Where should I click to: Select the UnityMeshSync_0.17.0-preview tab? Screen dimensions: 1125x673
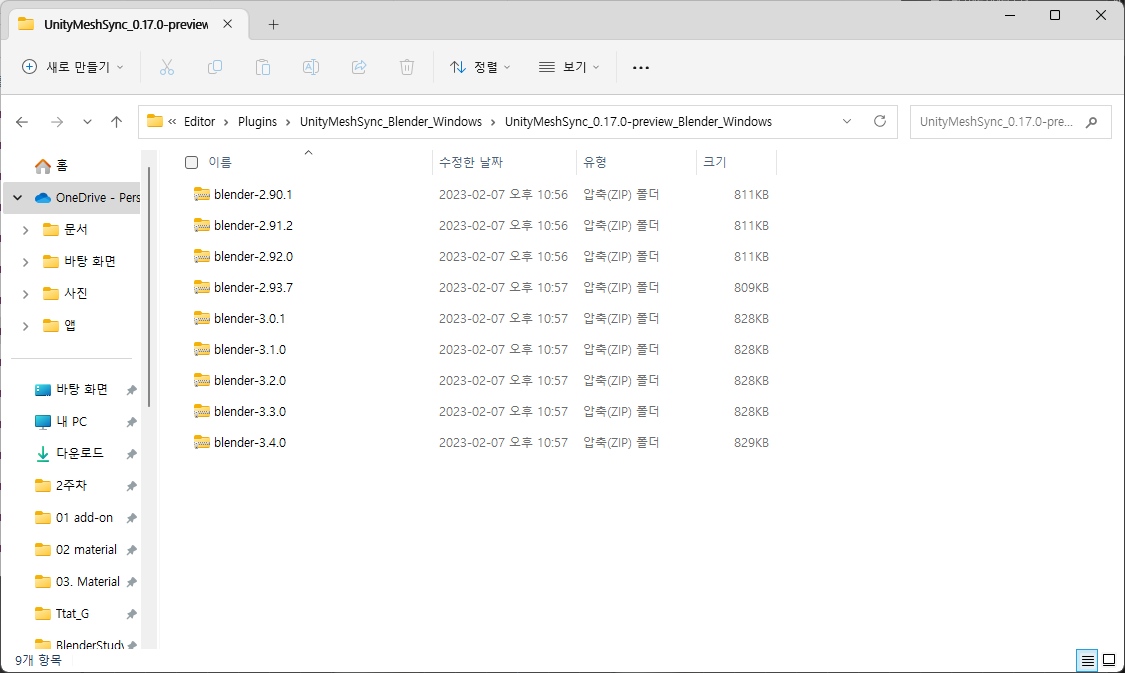126,24
